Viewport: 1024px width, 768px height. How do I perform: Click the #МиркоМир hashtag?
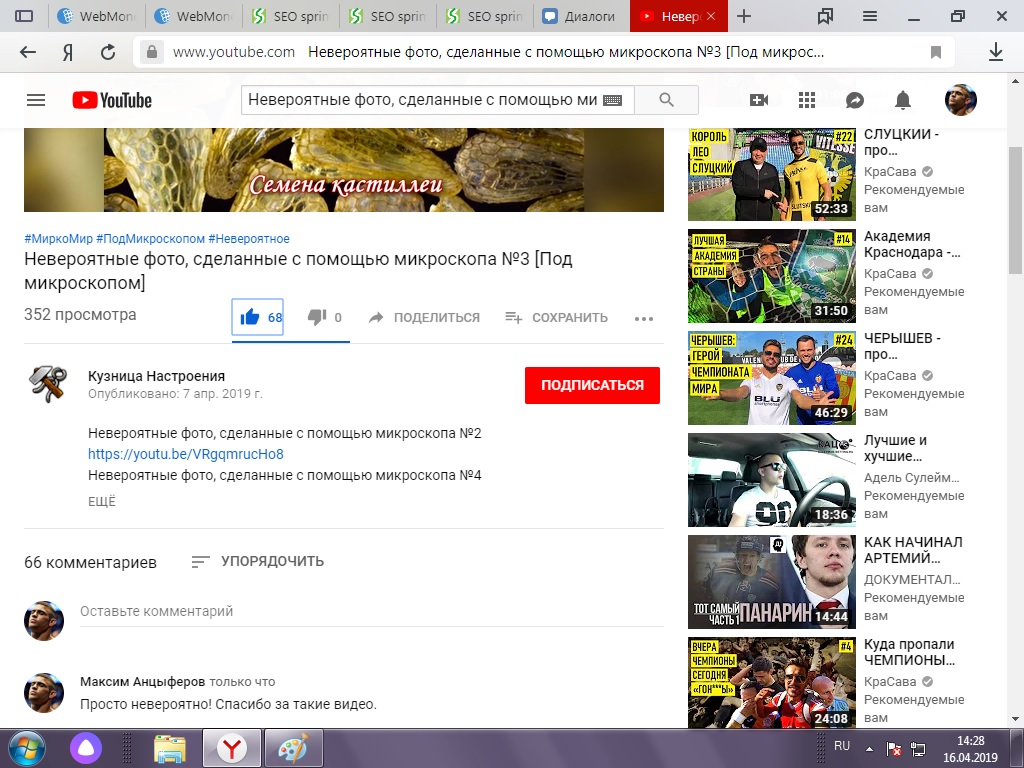(59, 239)
